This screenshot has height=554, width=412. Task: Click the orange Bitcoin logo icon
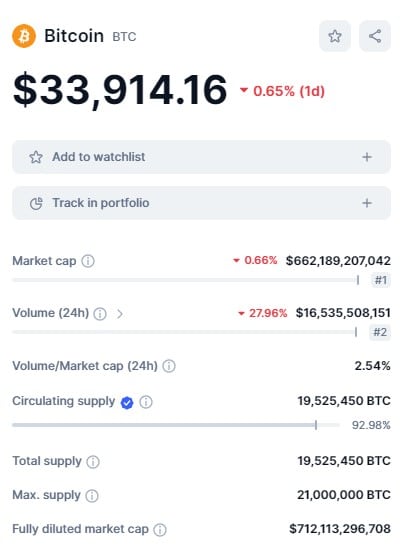24,36
